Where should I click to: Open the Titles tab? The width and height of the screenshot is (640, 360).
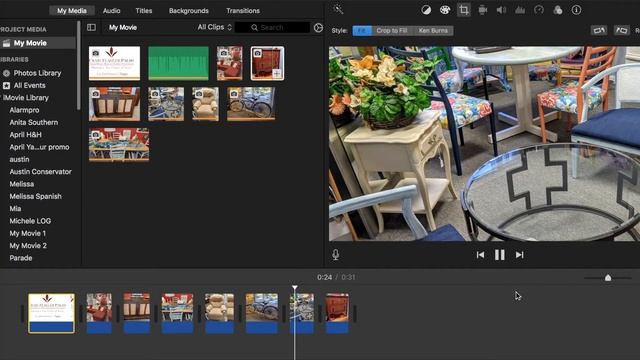[x=144, y=11]
